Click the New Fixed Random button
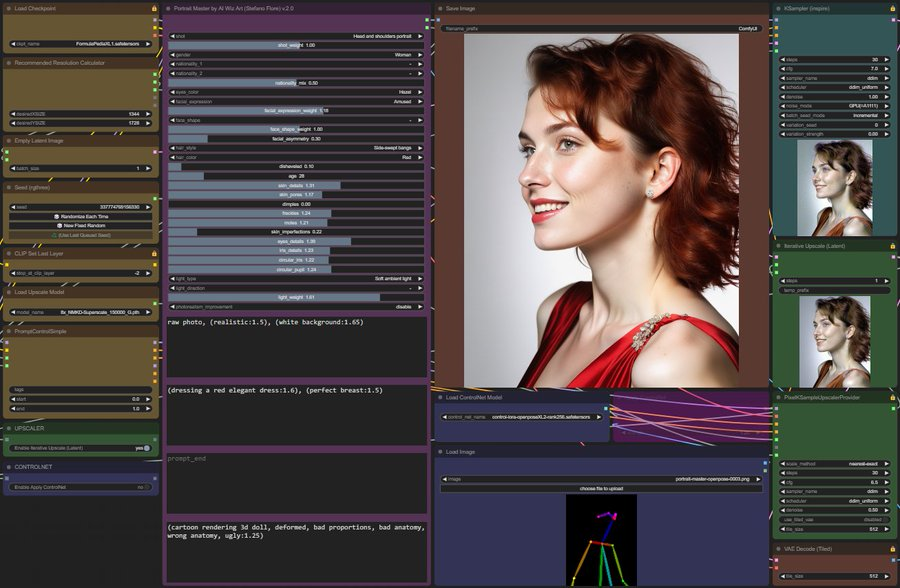Screen dimensions: 900x588 pyautogui.click(x=81, y=226)
